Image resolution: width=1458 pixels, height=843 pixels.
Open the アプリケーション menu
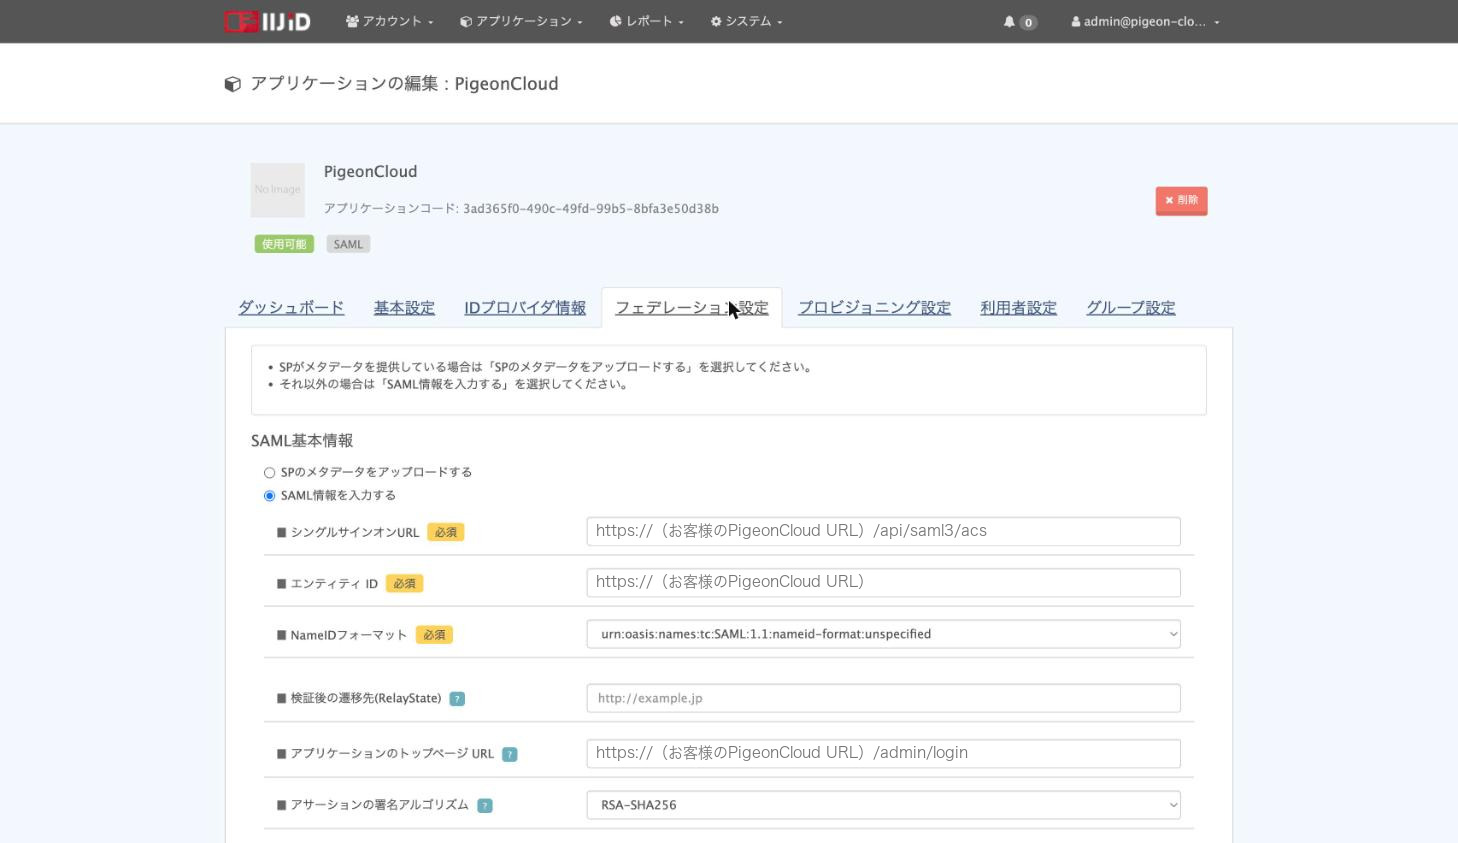(521, 21)
